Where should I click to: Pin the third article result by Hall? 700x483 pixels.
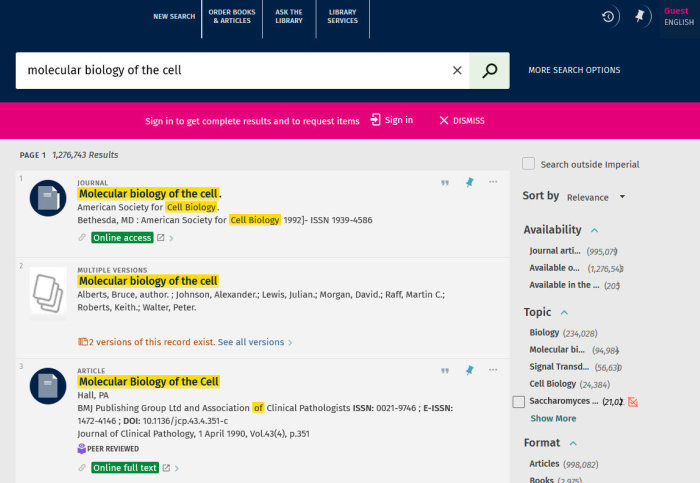click(x=470, y=370)
